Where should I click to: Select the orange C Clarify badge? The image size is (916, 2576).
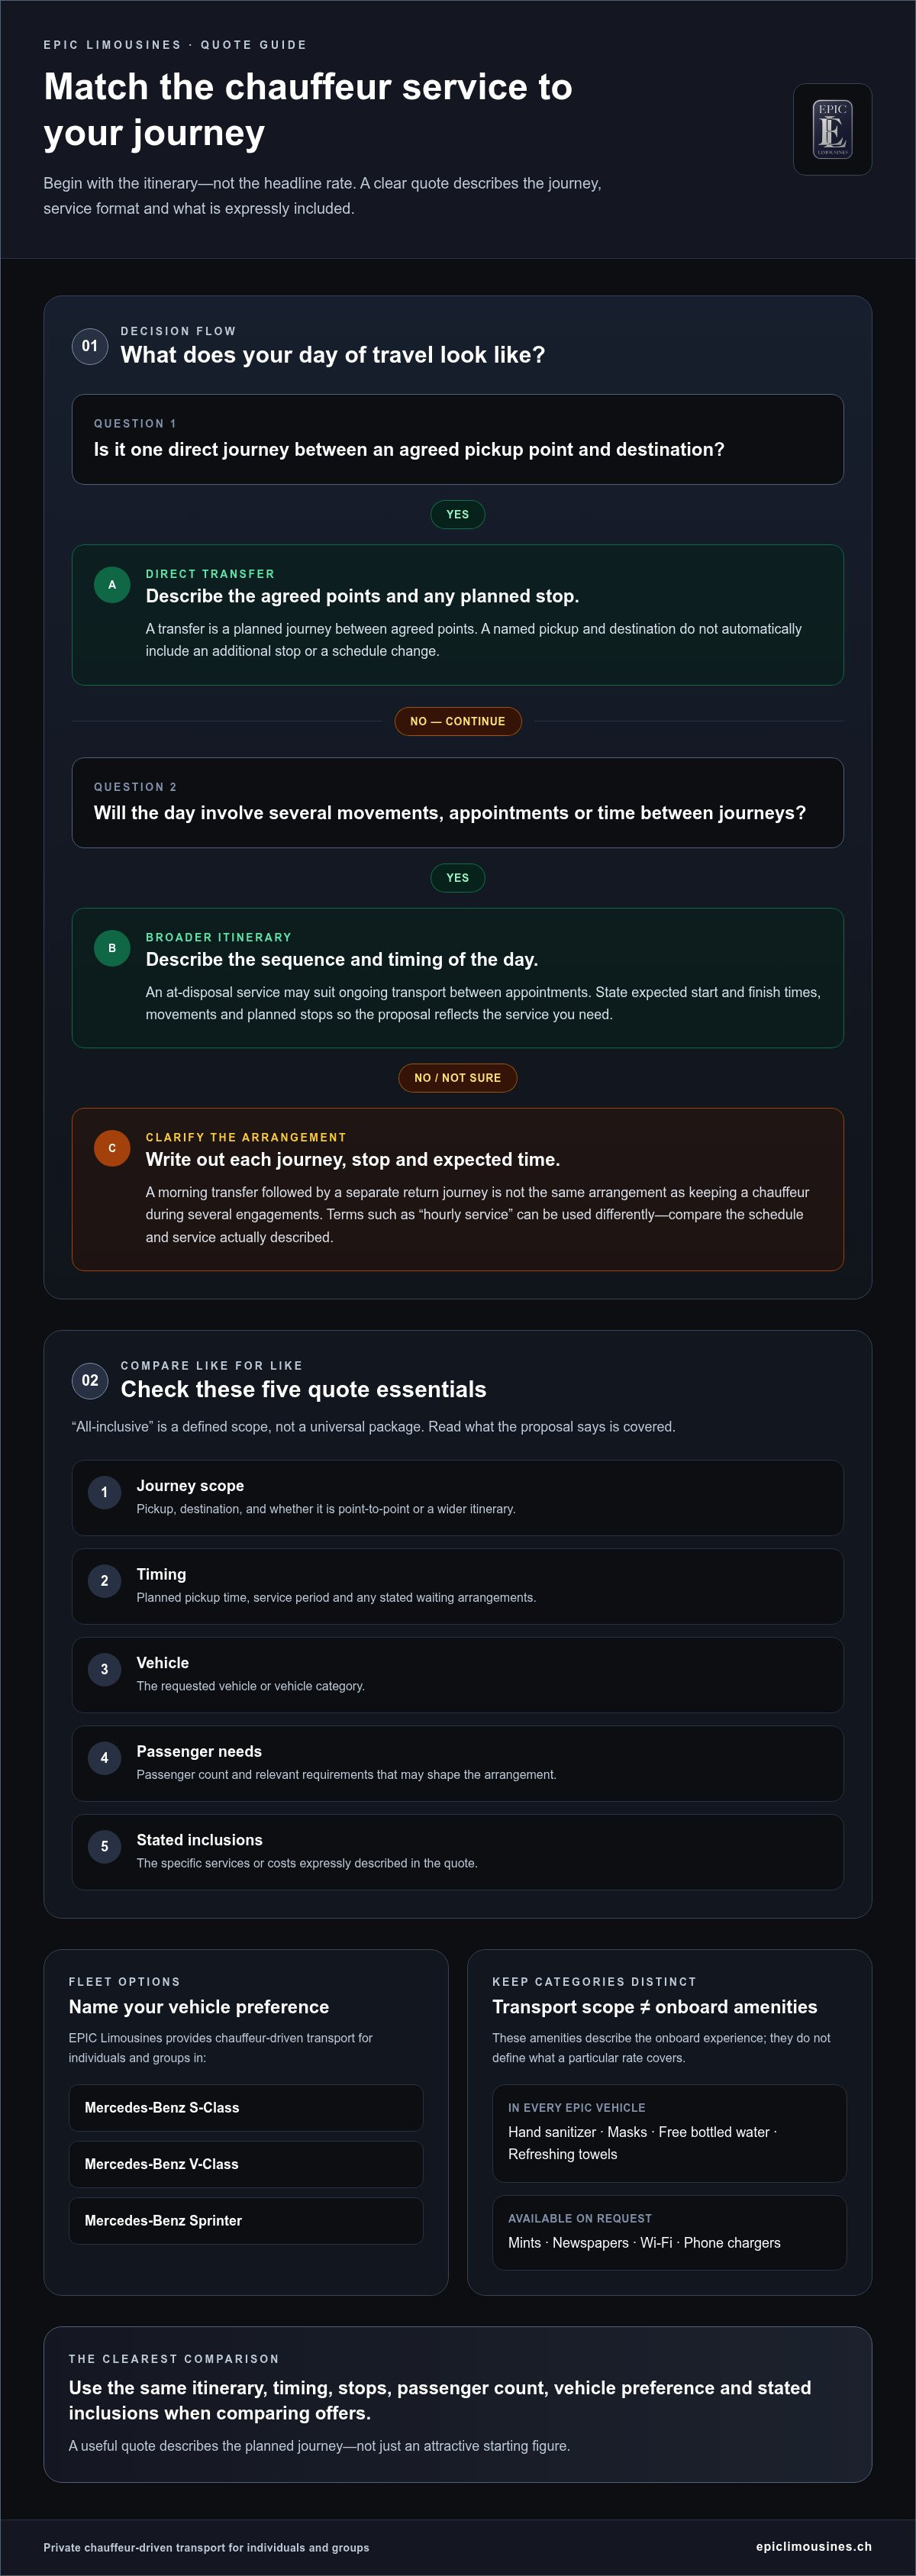point(112,1148)
